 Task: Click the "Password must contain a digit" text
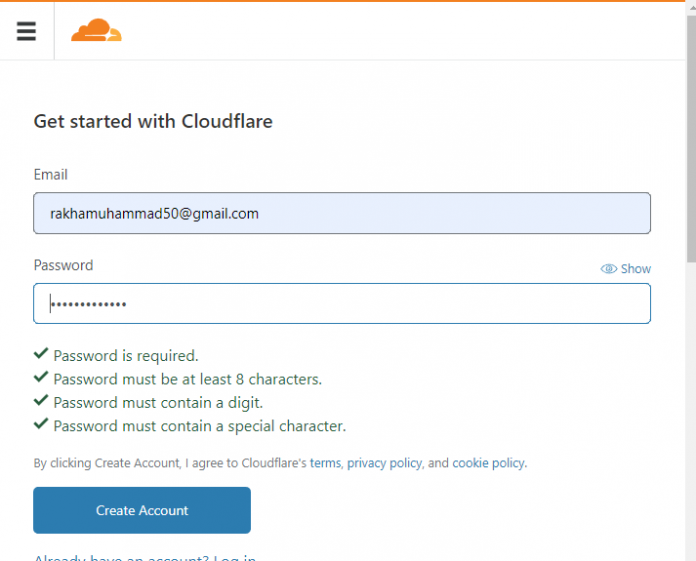(158, 402)
